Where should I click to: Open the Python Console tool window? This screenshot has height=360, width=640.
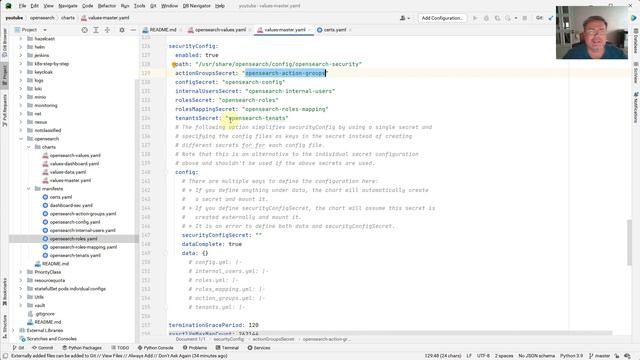(156, 348)
